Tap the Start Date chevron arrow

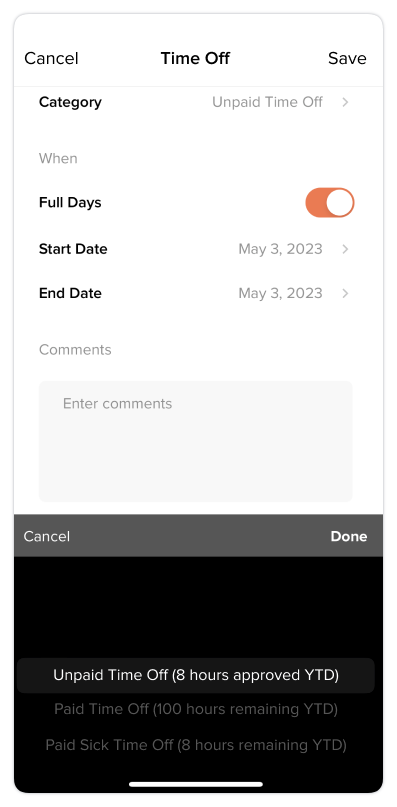[x=345, y=249]
